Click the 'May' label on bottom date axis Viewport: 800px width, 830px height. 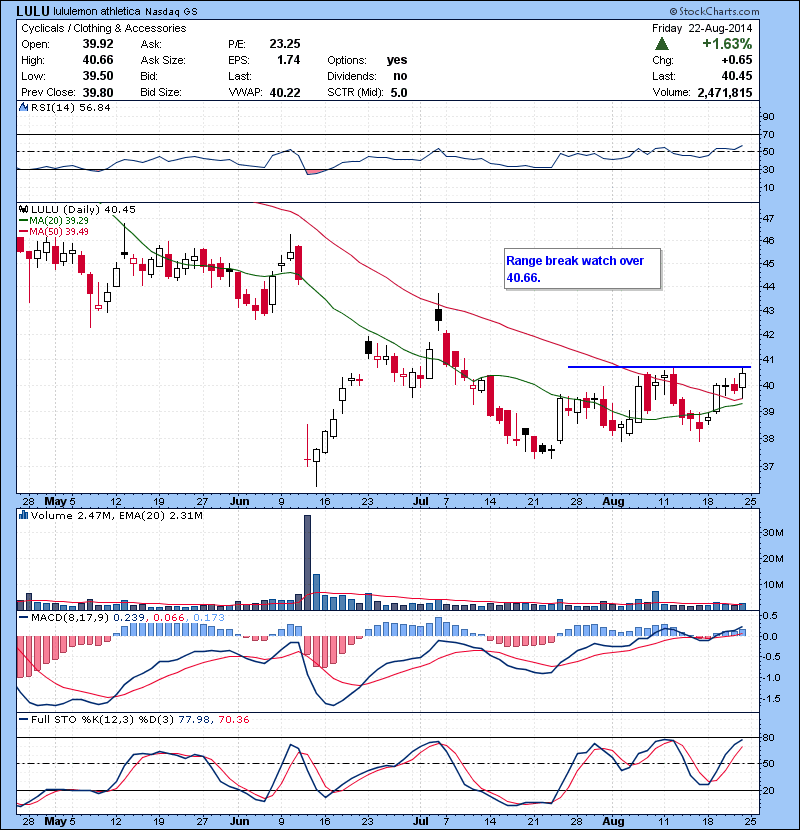coord(56,822)
